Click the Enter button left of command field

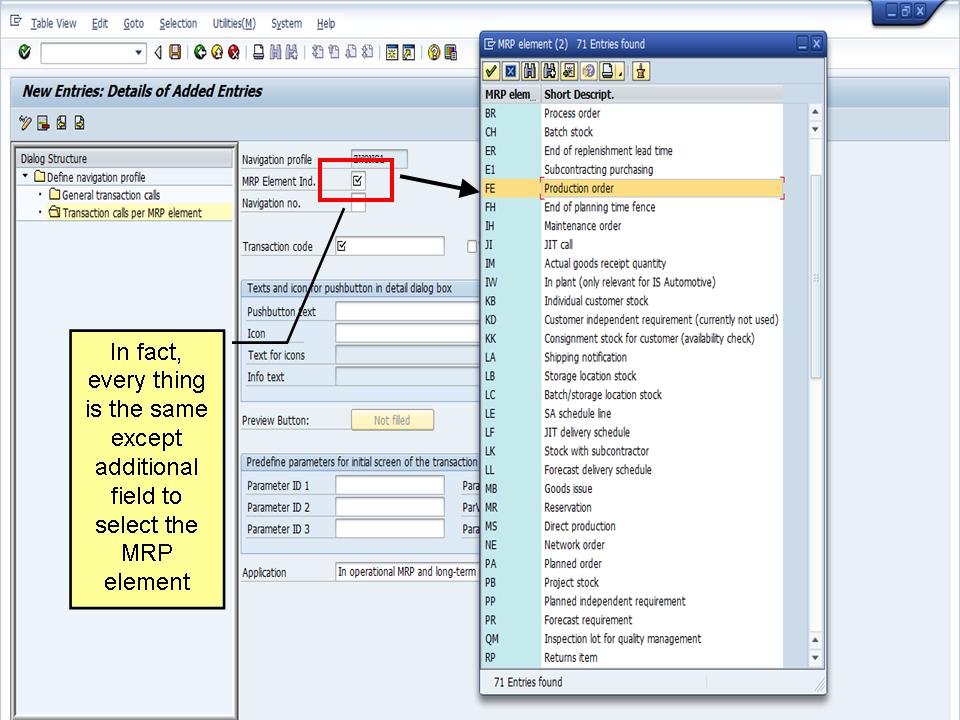coord(25,53)
